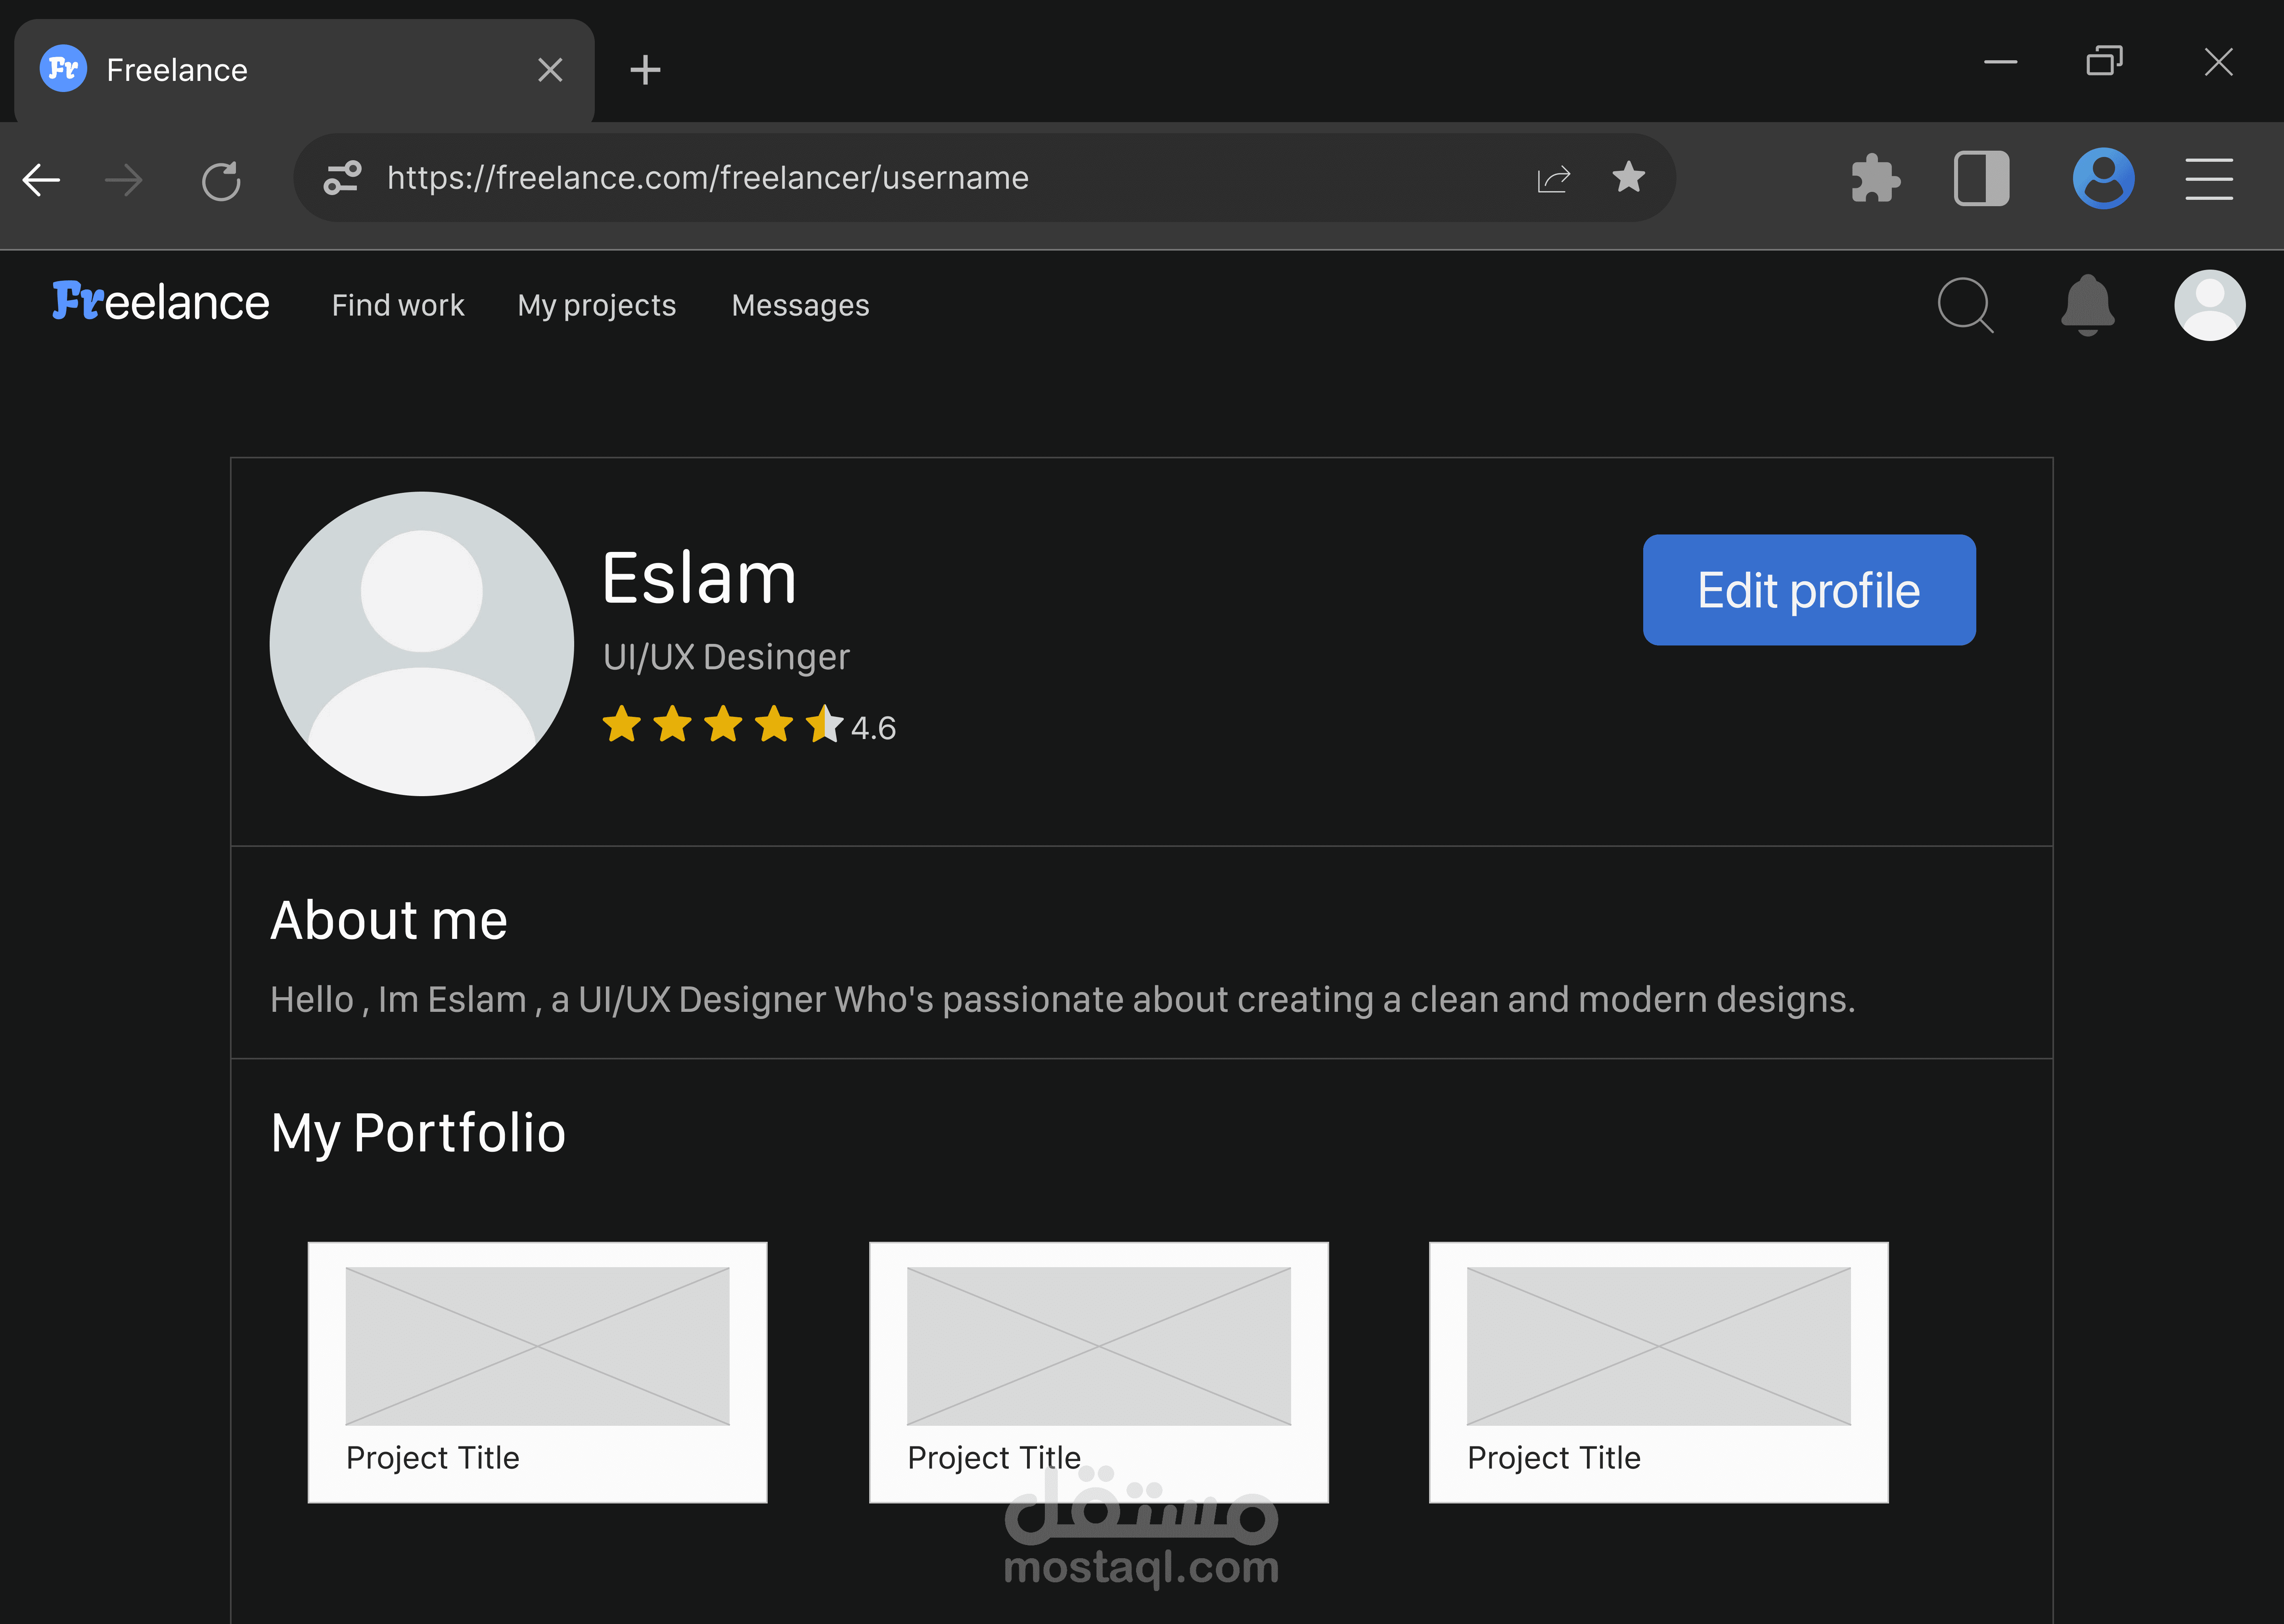Viewport: 2284px width, 1624px height.
Task: Bookmark this page with the star icon
Action: pos(1629,177)
